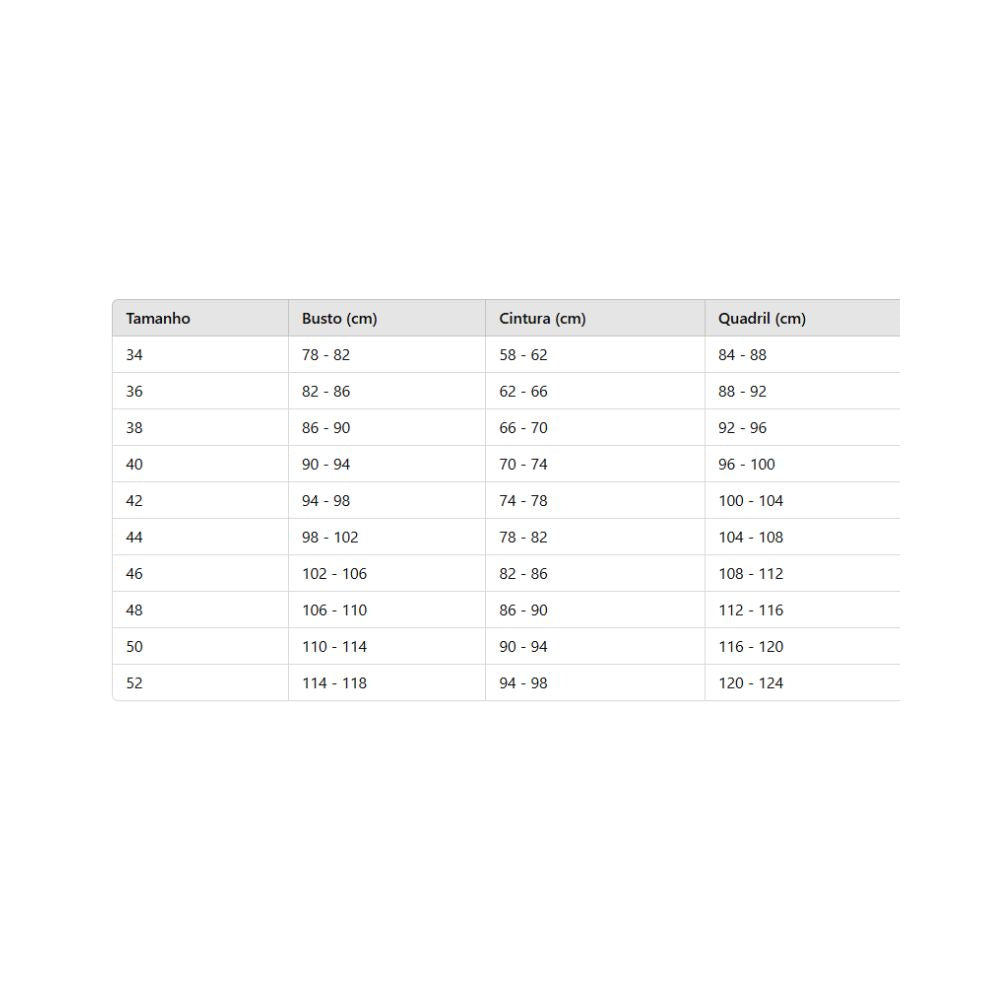The image size is (1000, 1000).
Task: Select size 36 in Tamanho column
Action: point(135,391)
